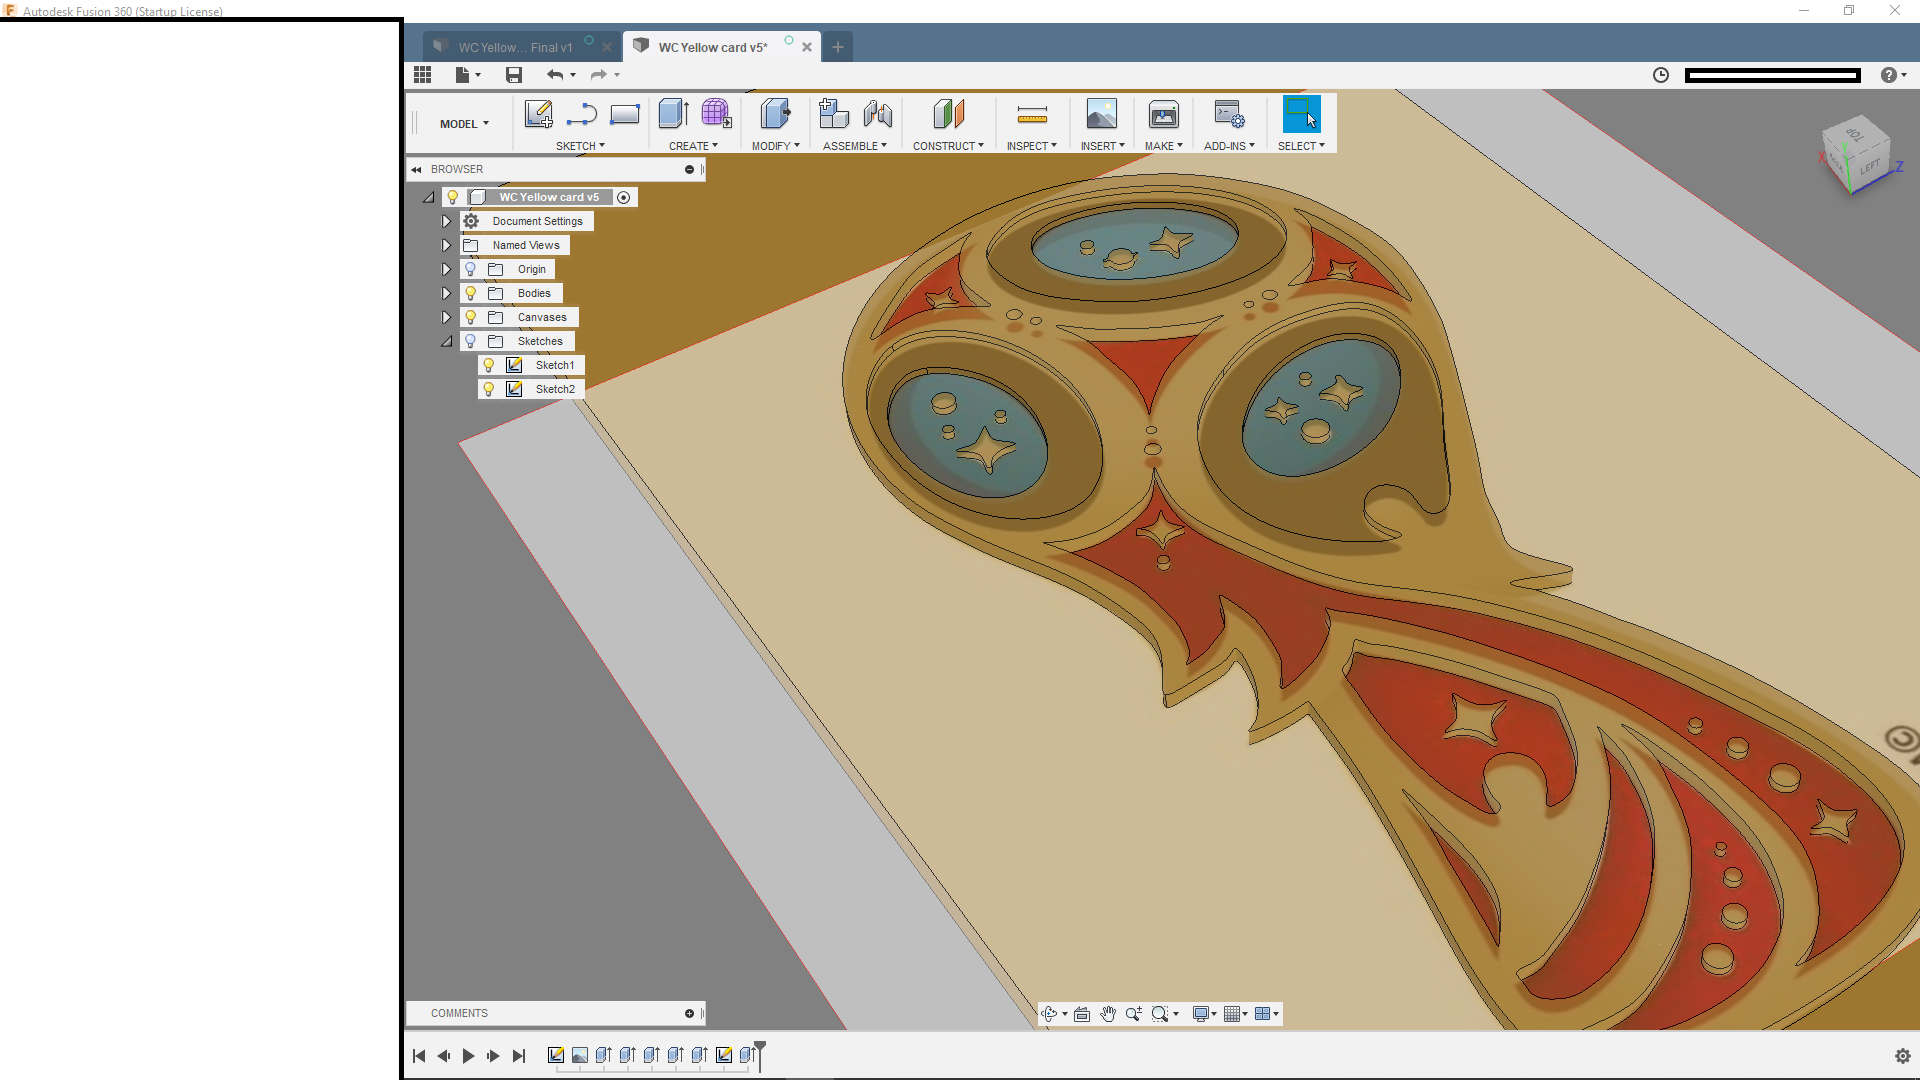Toggle visibility bulb of Sketches folder
This screenshot has width=1920, height=1080.
click(x=470, y=341)
